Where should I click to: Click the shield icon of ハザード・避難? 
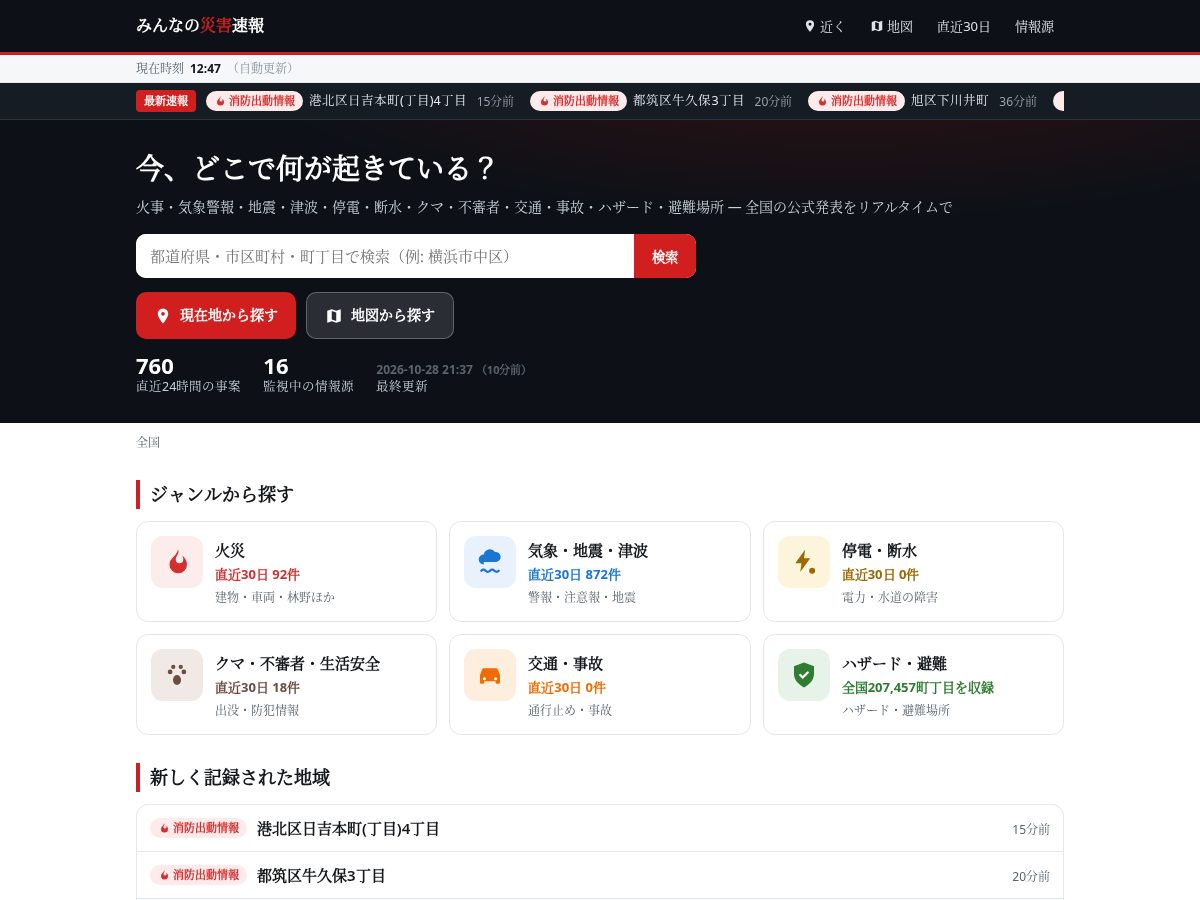pos(804,675)
